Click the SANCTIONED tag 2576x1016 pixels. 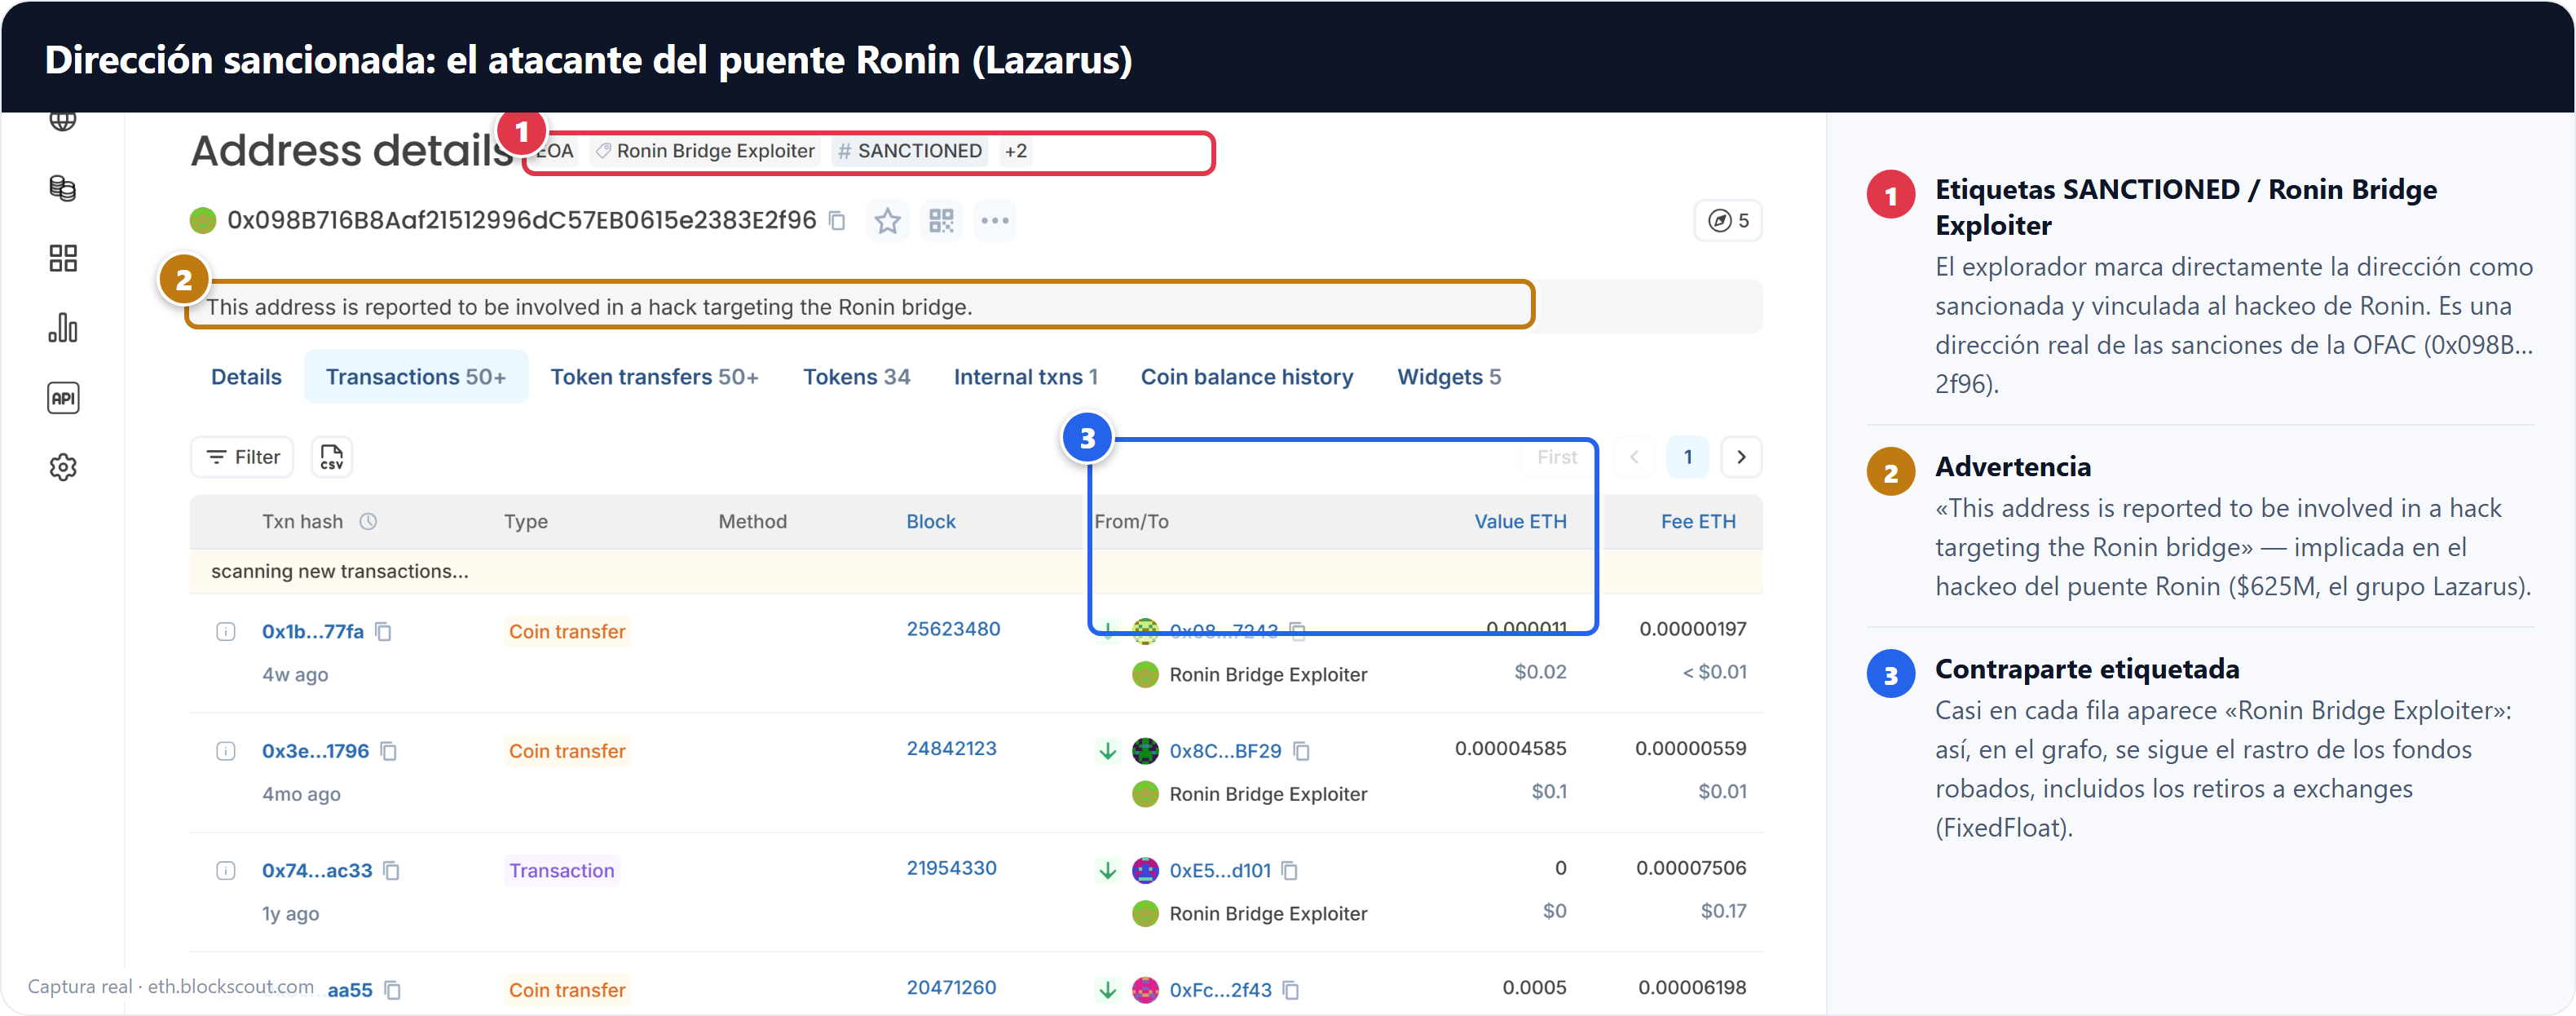pyautogui.click(x=910, y=151)
